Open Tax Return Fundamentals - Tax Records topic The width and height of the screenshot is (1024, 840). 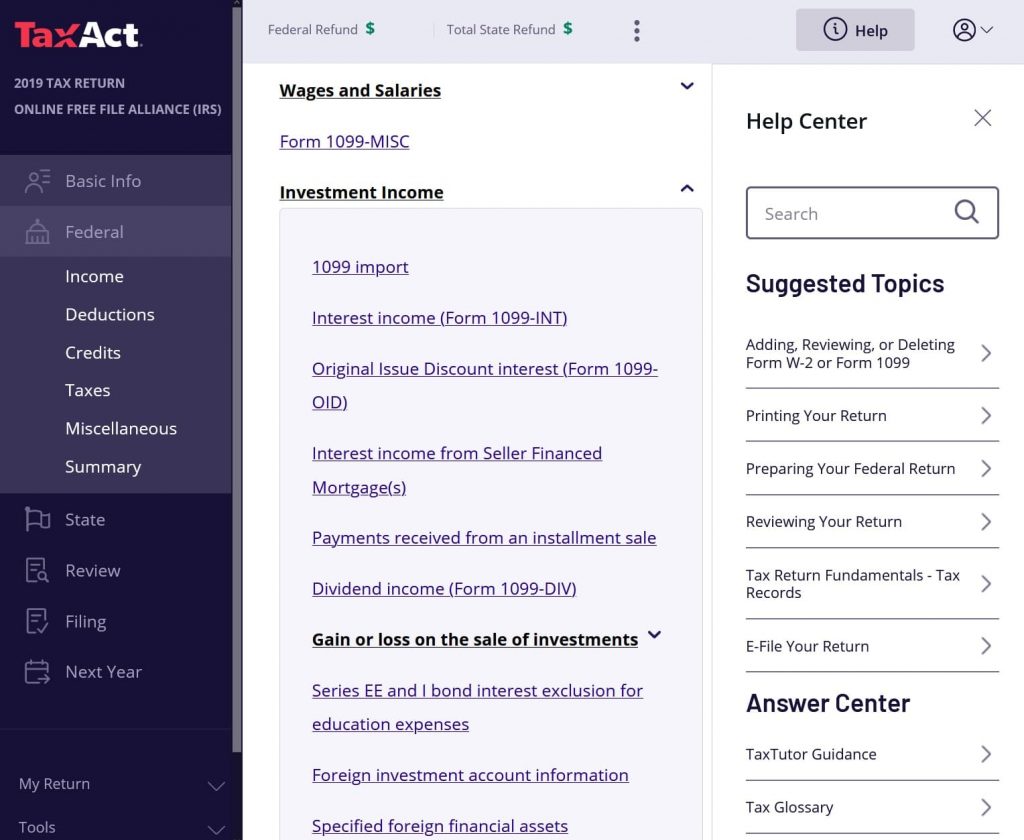[x=872, y=583]
